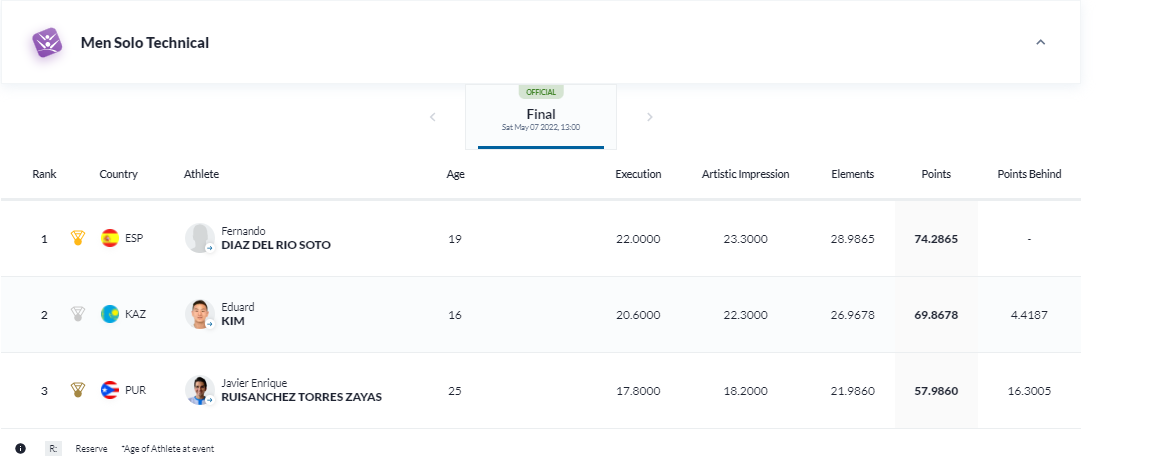This screenshot has height=472, width=1154.
Task: Click the silver medal icon
Action: click(77, 315)
